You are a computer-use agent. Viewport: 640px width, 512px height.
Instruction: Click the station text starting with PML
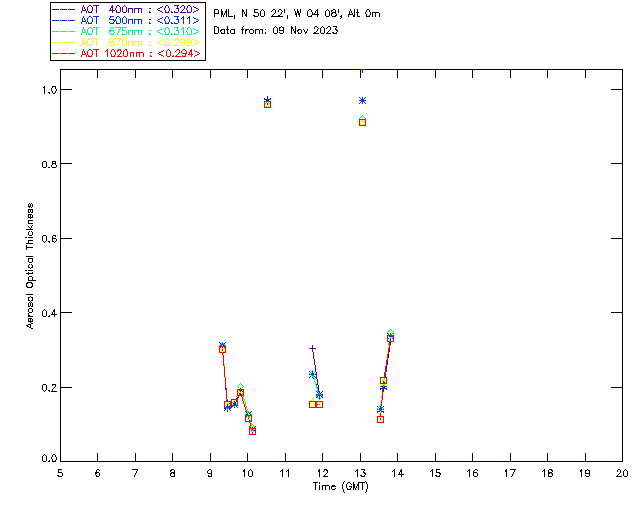click(296, 14)
